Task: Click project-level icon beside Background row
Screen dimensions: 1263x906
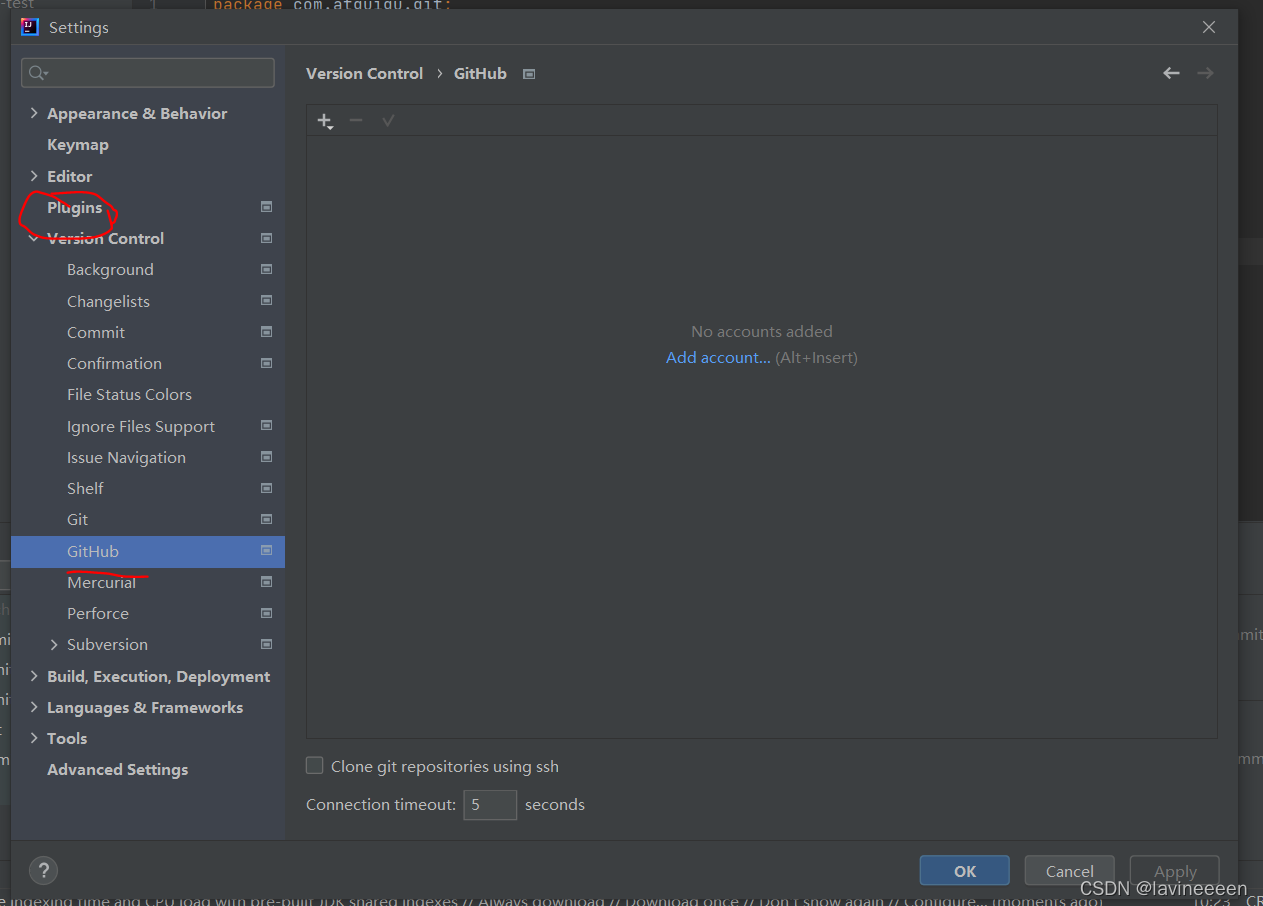Action: (266, 269)
